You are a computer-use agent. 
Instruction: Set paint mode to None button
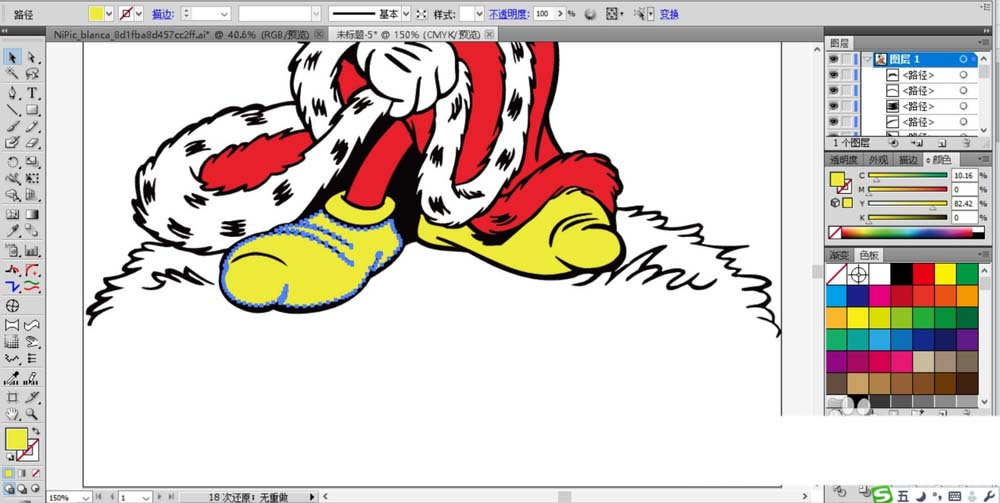tap(36, 474)
